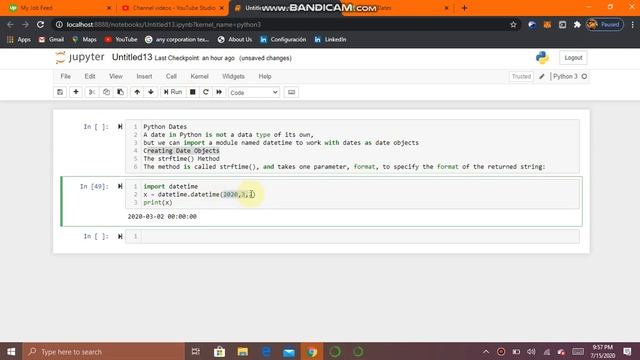Viewport: 640px width, 360px height.
Task: Open the View menu
Action: coord(116,76)
